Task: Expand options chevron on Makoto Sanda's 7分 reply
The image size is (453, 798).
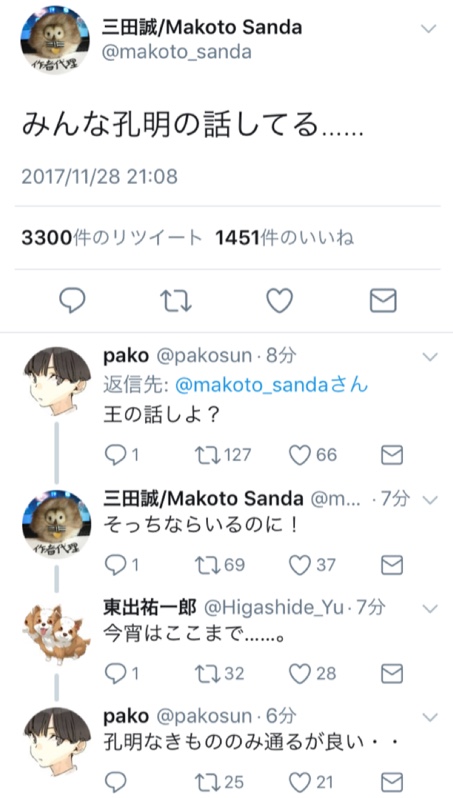Action: tap(430, 501)
